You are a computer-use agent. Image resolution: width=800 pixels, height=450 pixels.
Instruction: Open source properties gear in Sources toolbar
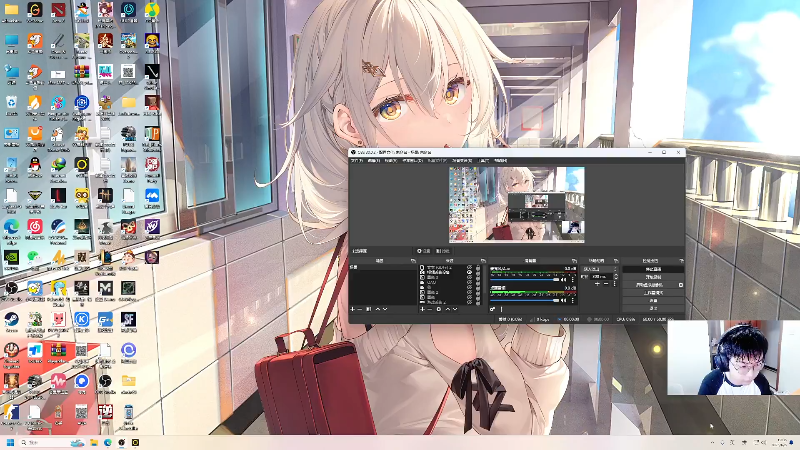[x=439, y=309]
